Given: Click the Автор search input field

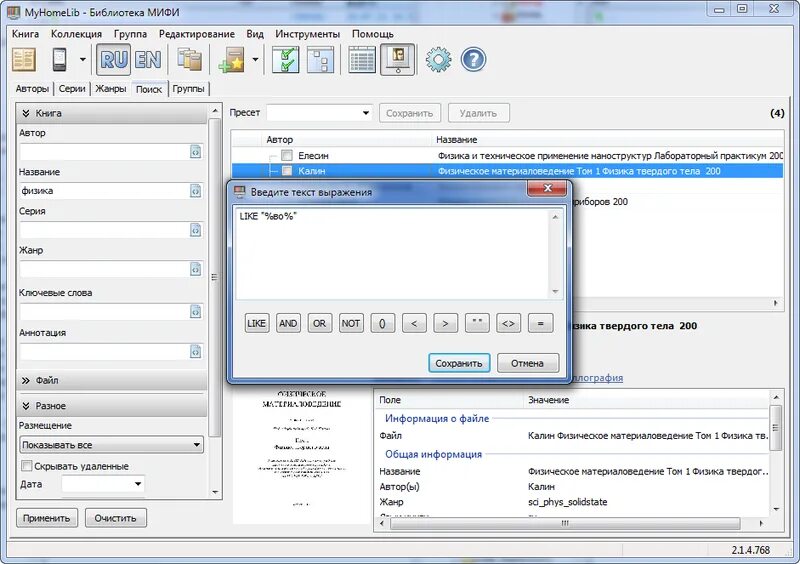Looking at the screenshot, I should pyautogui.click(x=105, y=152).
